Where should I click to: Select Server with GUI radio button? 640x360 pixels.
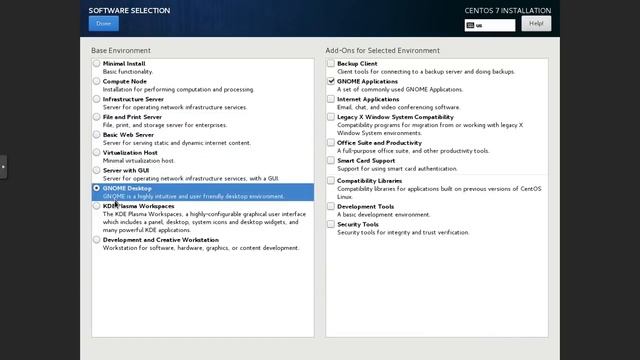click(x=96, y=171)
